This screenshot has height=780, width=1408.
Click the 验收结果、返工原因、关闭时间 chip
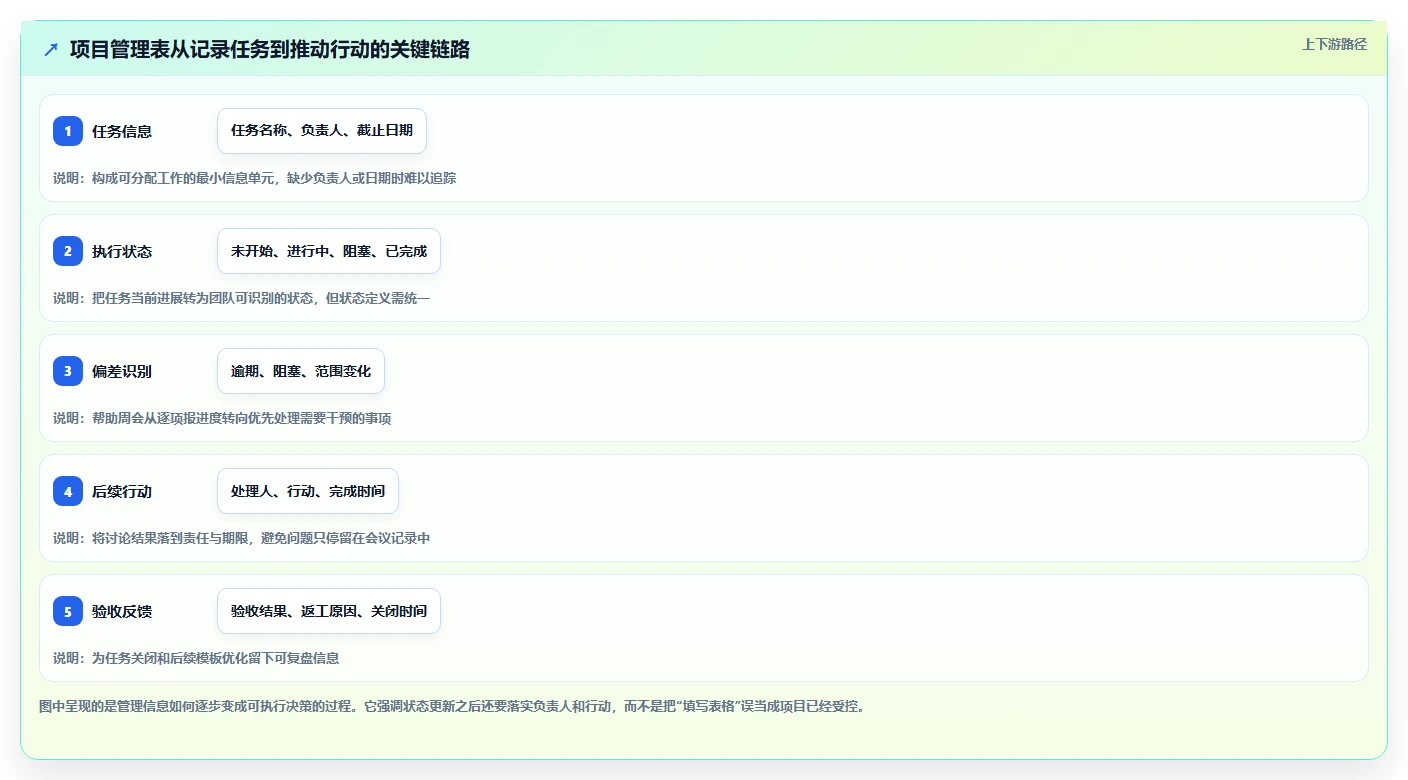tap(329, 611)
